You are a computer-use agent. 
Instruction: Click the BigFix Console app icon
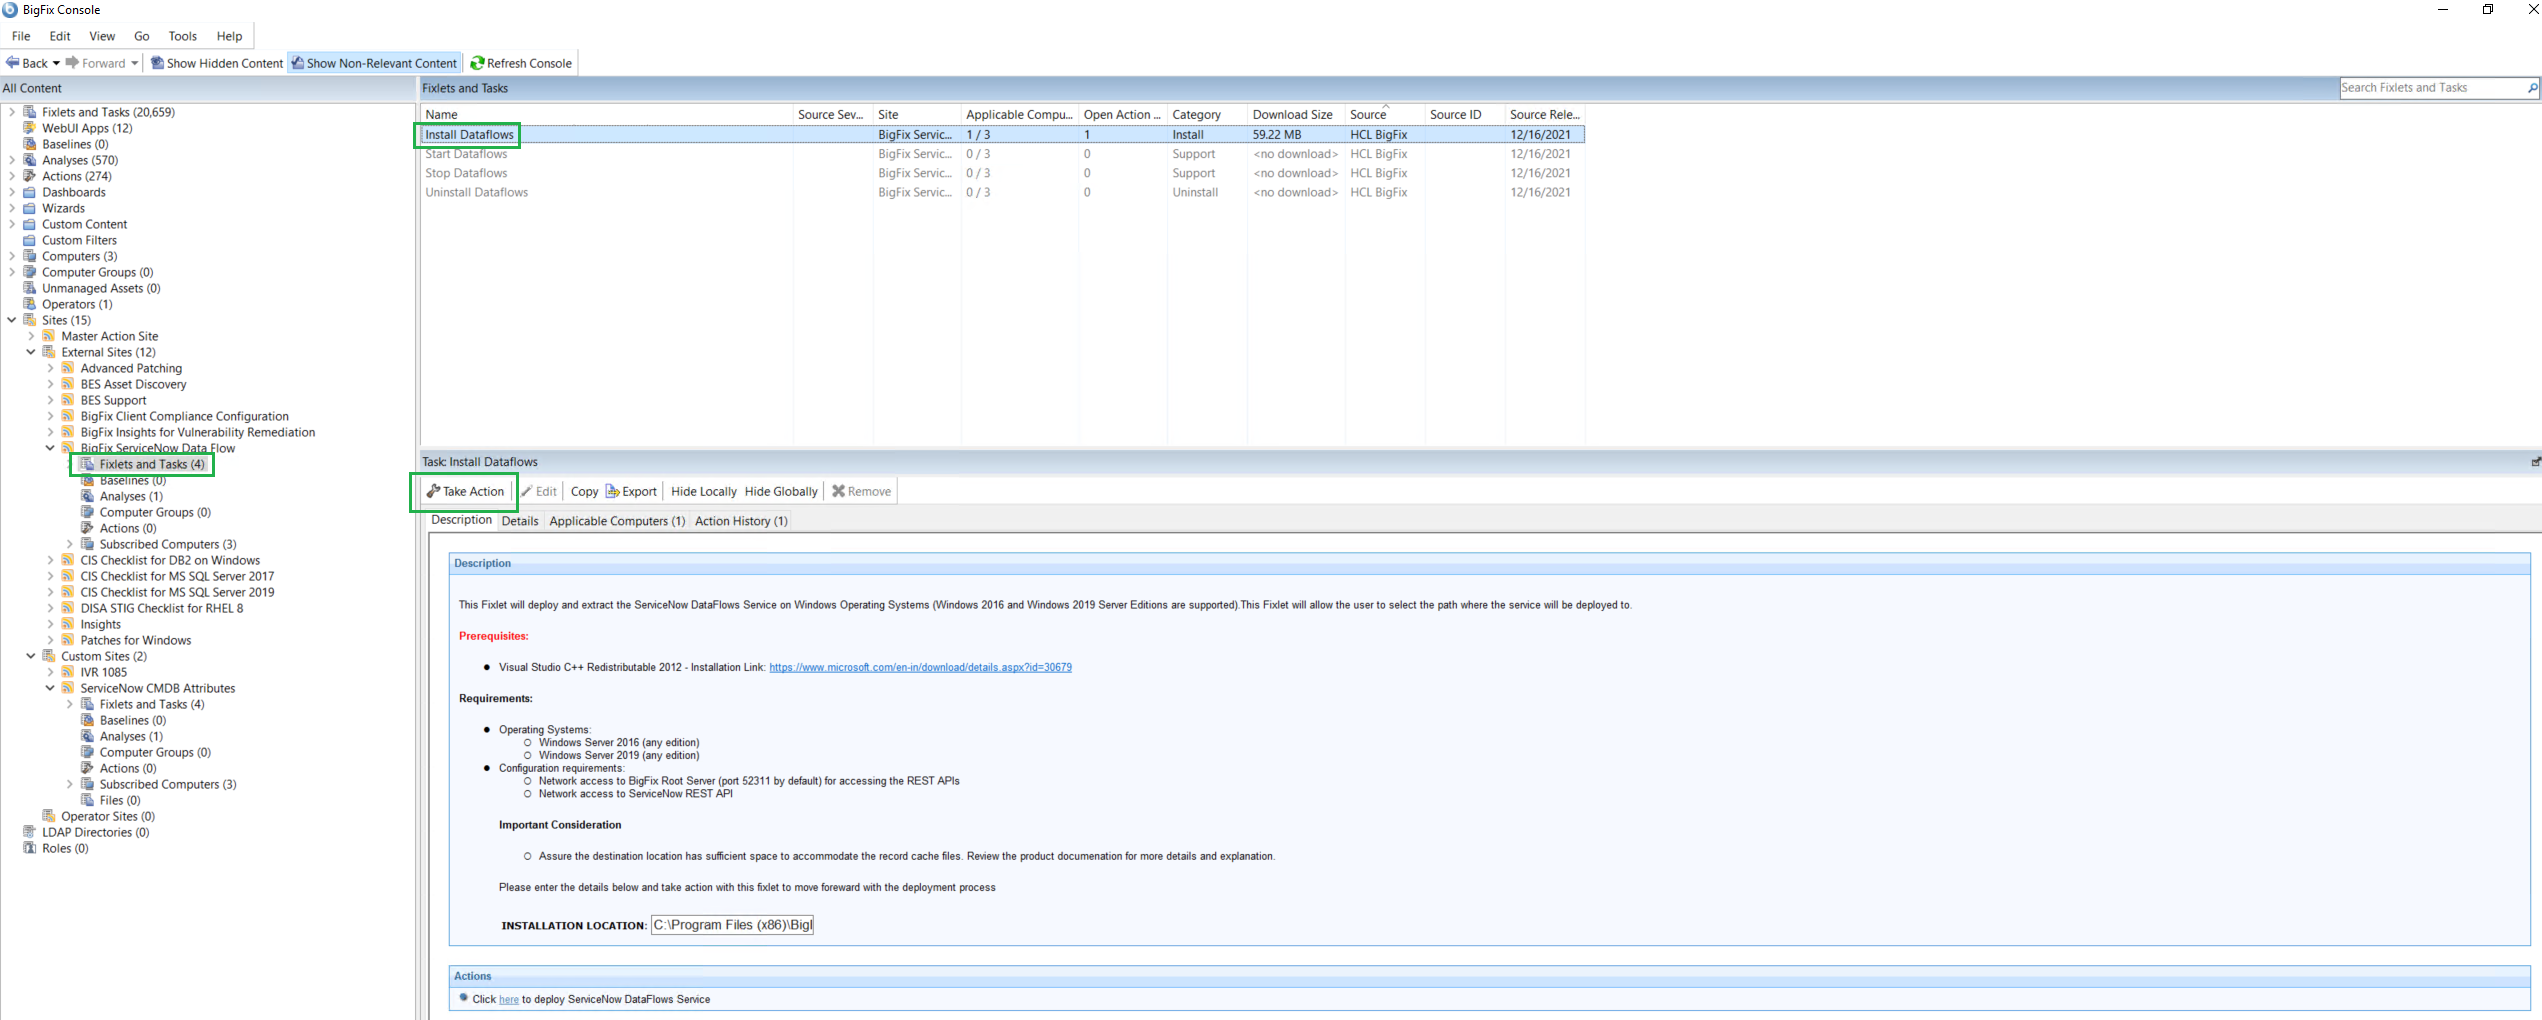click(10, 10)
